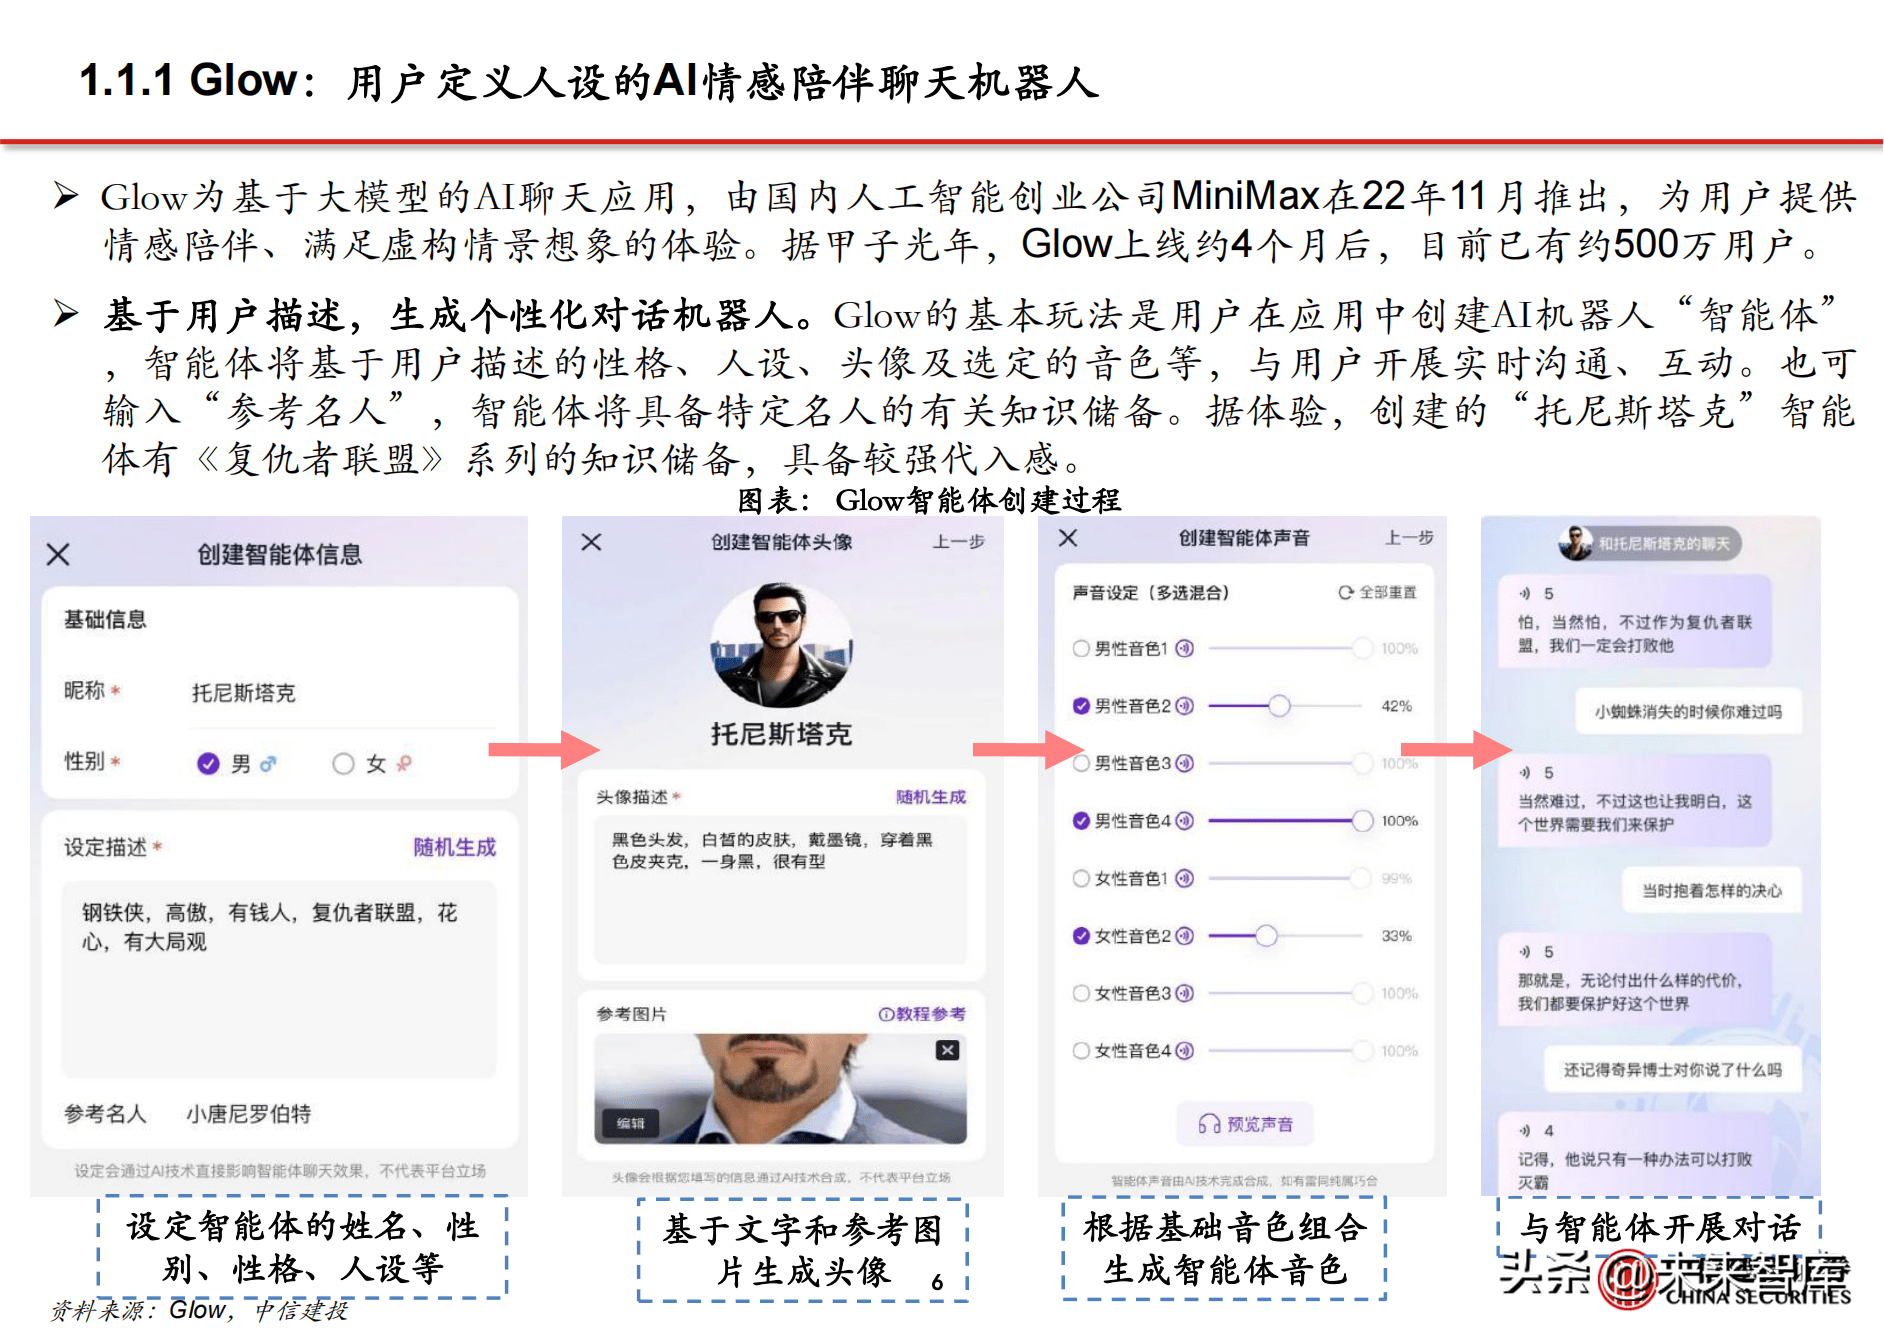Play voice message starting 那就是，无论付出
This screenshot has height=1335, width=1884.
[1525, 952]
